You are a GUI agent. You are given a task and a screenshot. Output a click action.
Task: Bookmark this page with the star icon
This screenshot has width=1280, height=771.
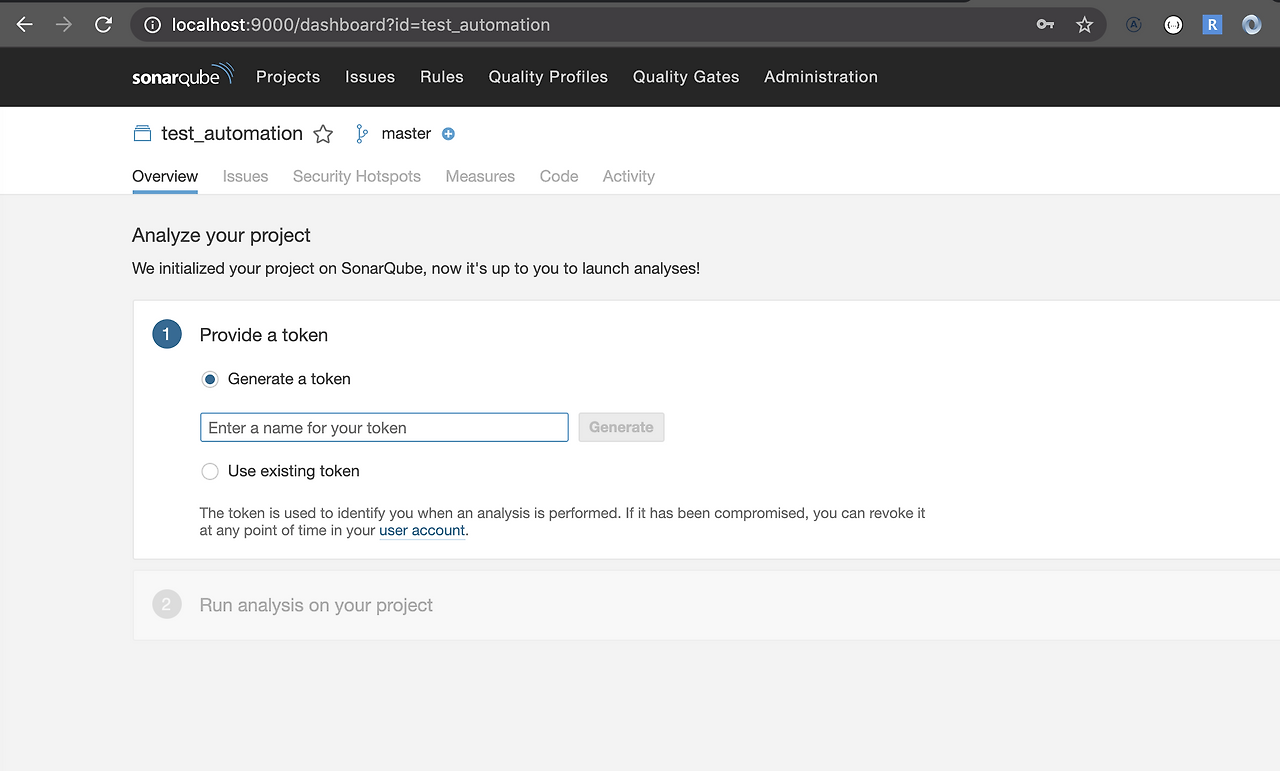1084,25
